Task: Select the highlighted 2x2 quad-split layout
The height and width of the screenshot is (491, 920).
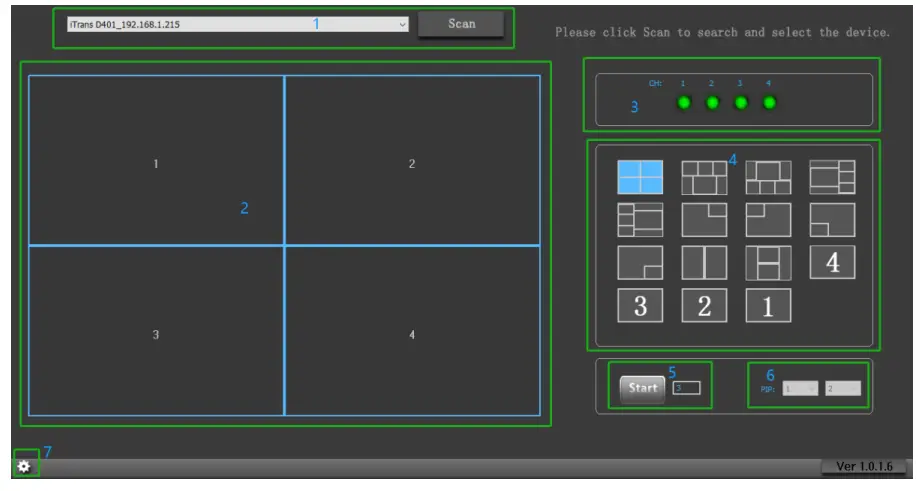Action: (640, 177)
